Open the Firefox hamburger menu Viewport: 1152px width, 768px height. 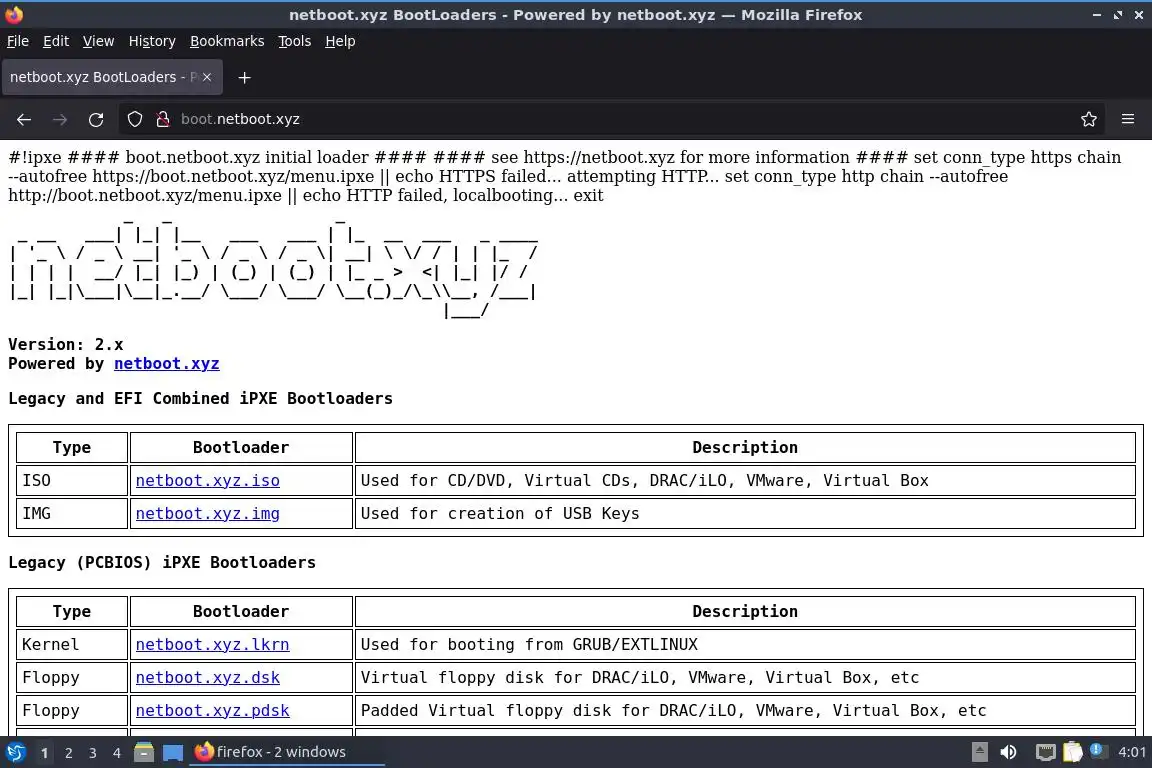[x=1128, y=119]
